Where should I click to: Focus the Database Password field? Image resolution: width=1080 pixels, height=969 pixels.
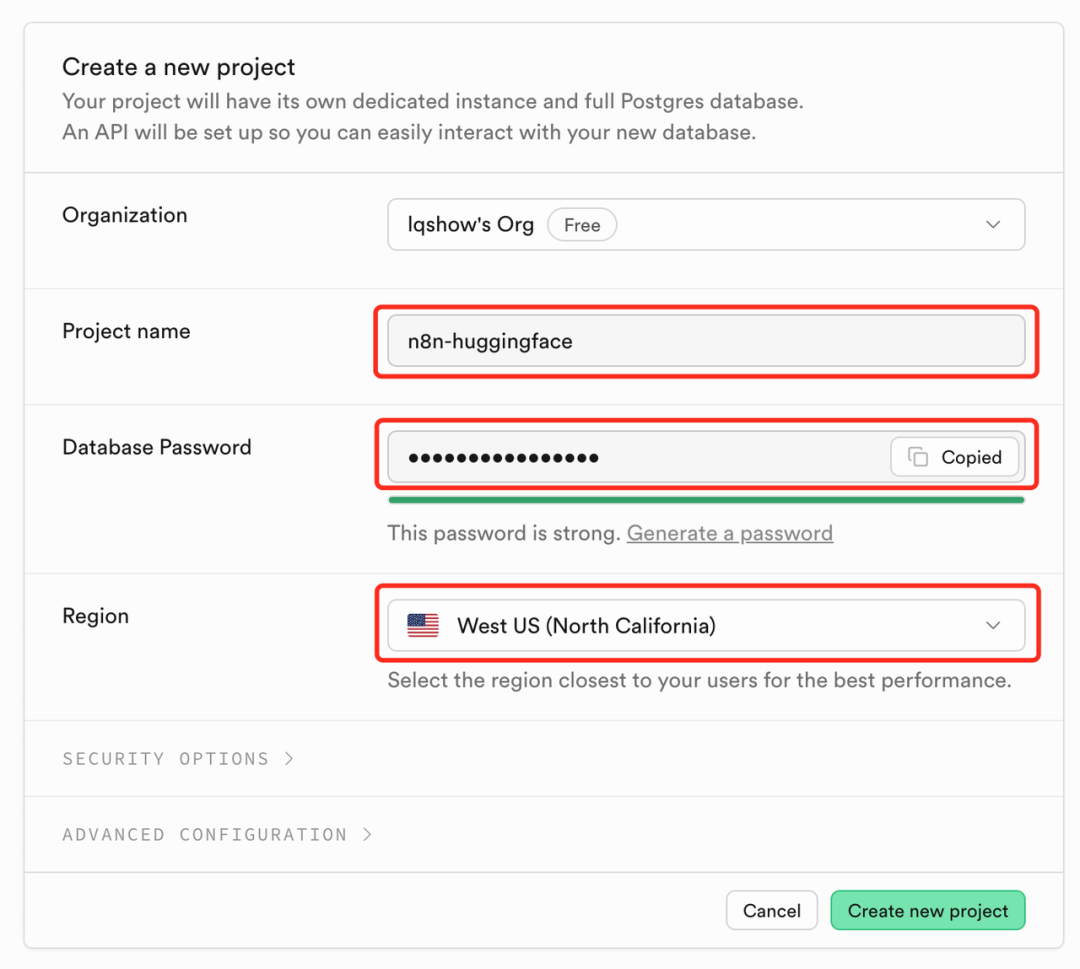coord(638,457)
